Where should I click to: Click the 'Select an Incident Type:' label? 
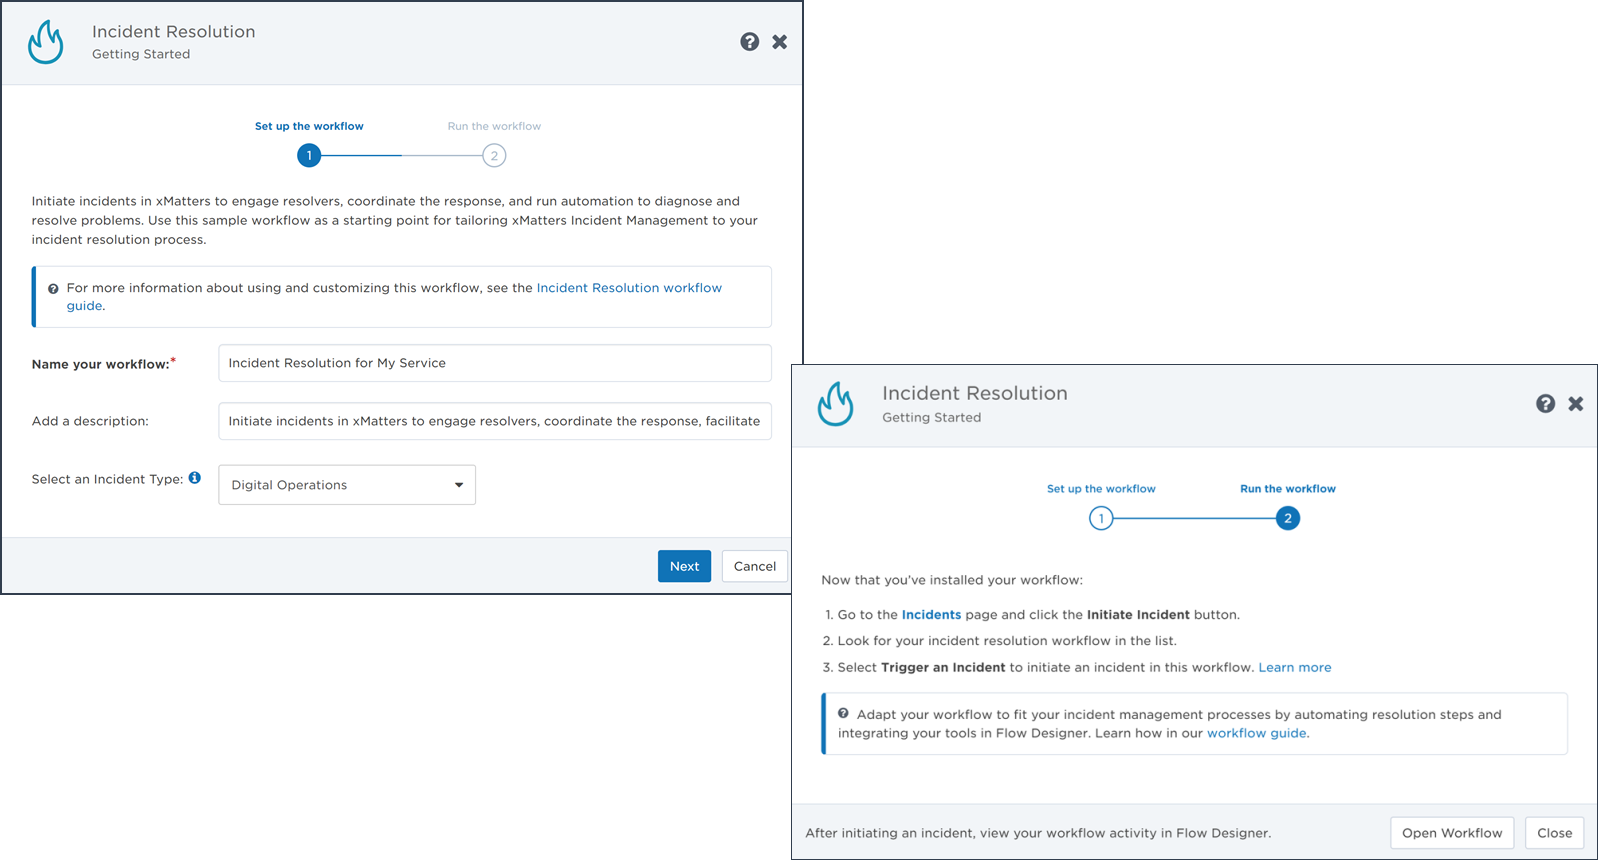click(107, 479)
